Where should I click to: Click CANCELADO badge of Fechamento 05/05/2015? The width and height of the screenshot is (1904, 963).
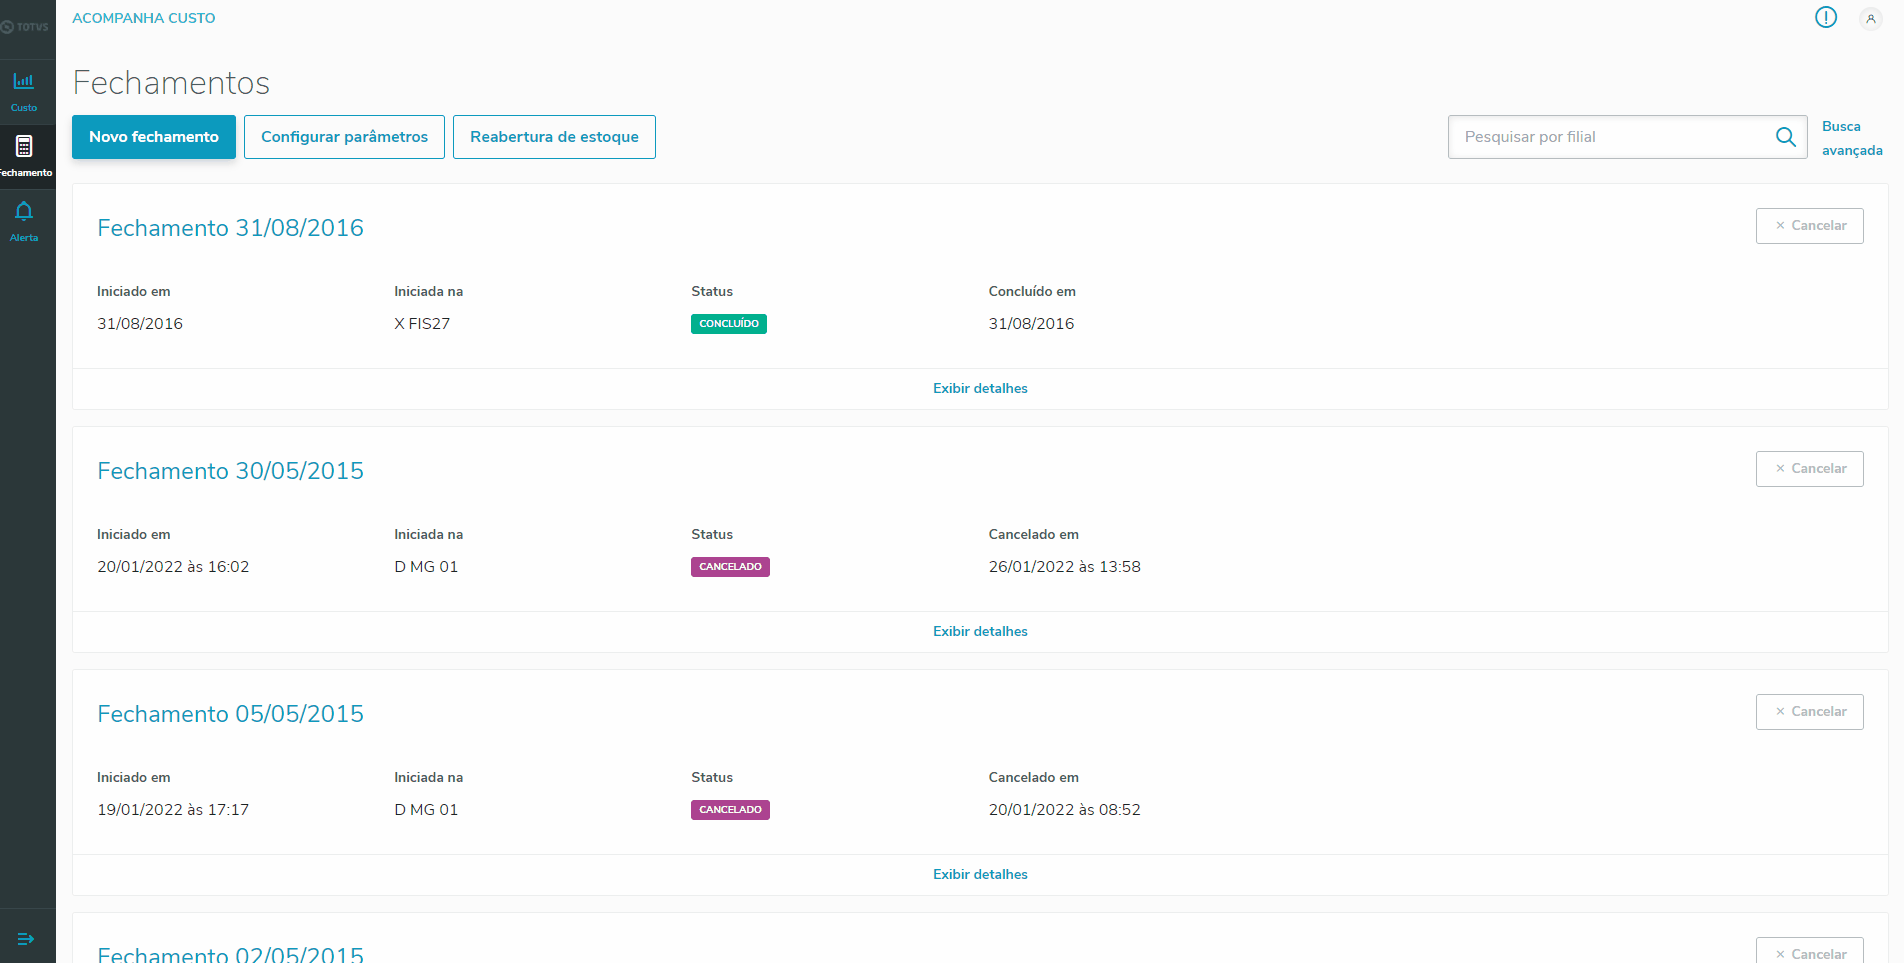730,810
